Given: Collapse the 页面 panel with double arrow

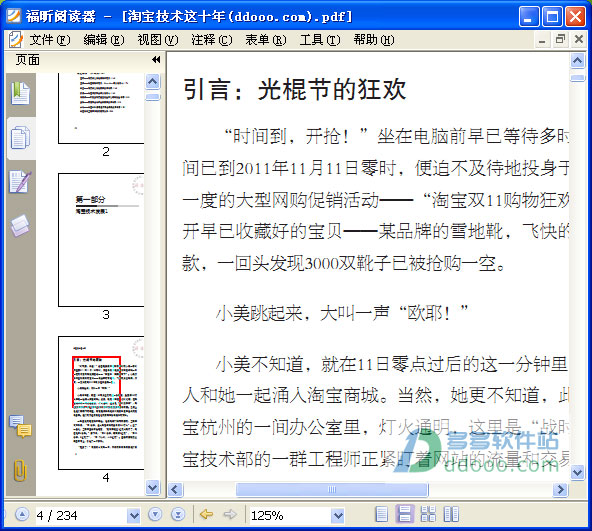Looking at the screenshot, I should click(156, 60).
